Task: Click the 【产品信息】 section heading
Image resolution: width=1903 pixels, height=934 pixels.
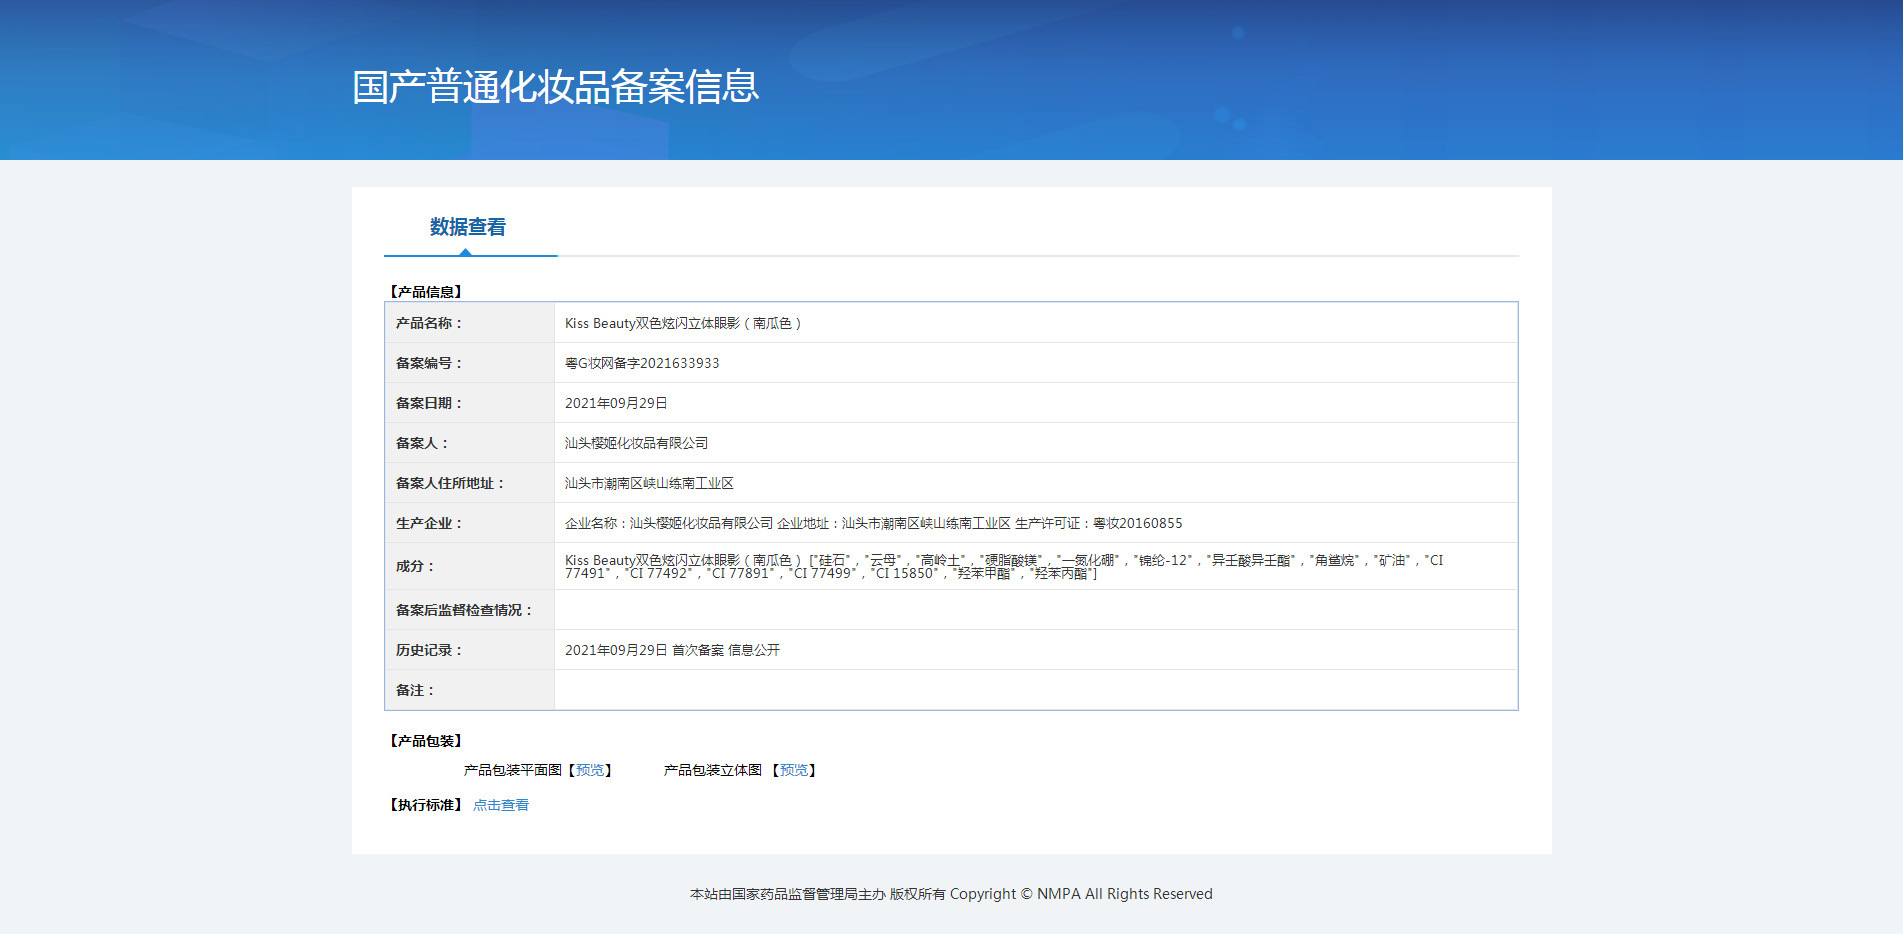Action: (x=426, y=292)
